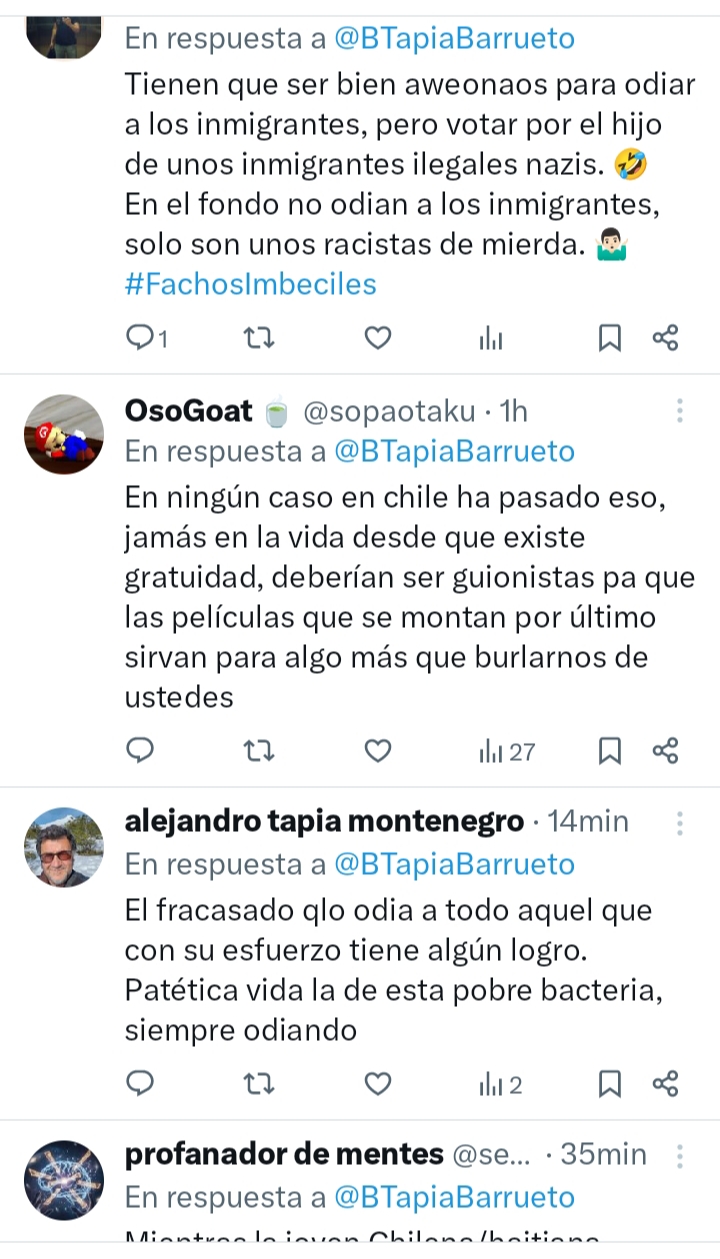Share alejandro tapia montenegro's tweet
Screen dimensions: 720x1259
(666, 1083)
